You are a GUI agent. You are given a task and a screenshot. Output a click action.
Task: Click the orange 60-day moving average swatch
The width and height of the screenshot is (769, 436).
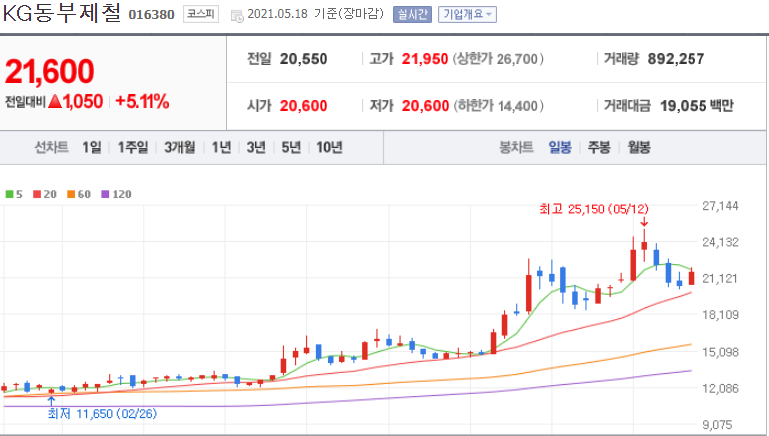pyautogui.click(x=71, y=194)
